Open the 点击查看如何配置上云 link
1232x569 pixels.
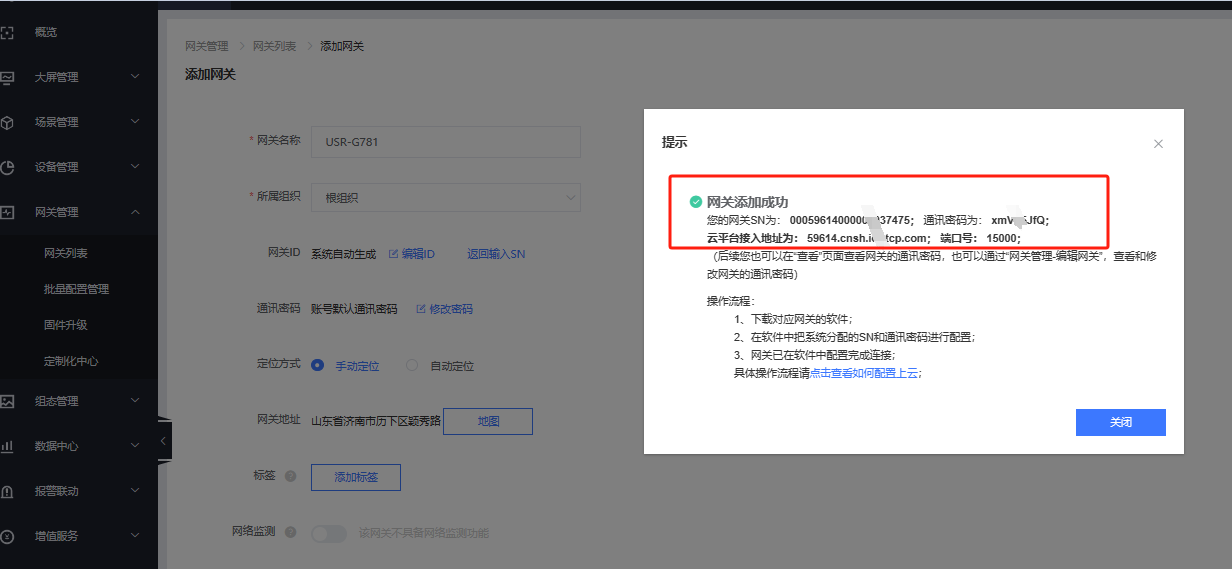click(x=864, y=372)
